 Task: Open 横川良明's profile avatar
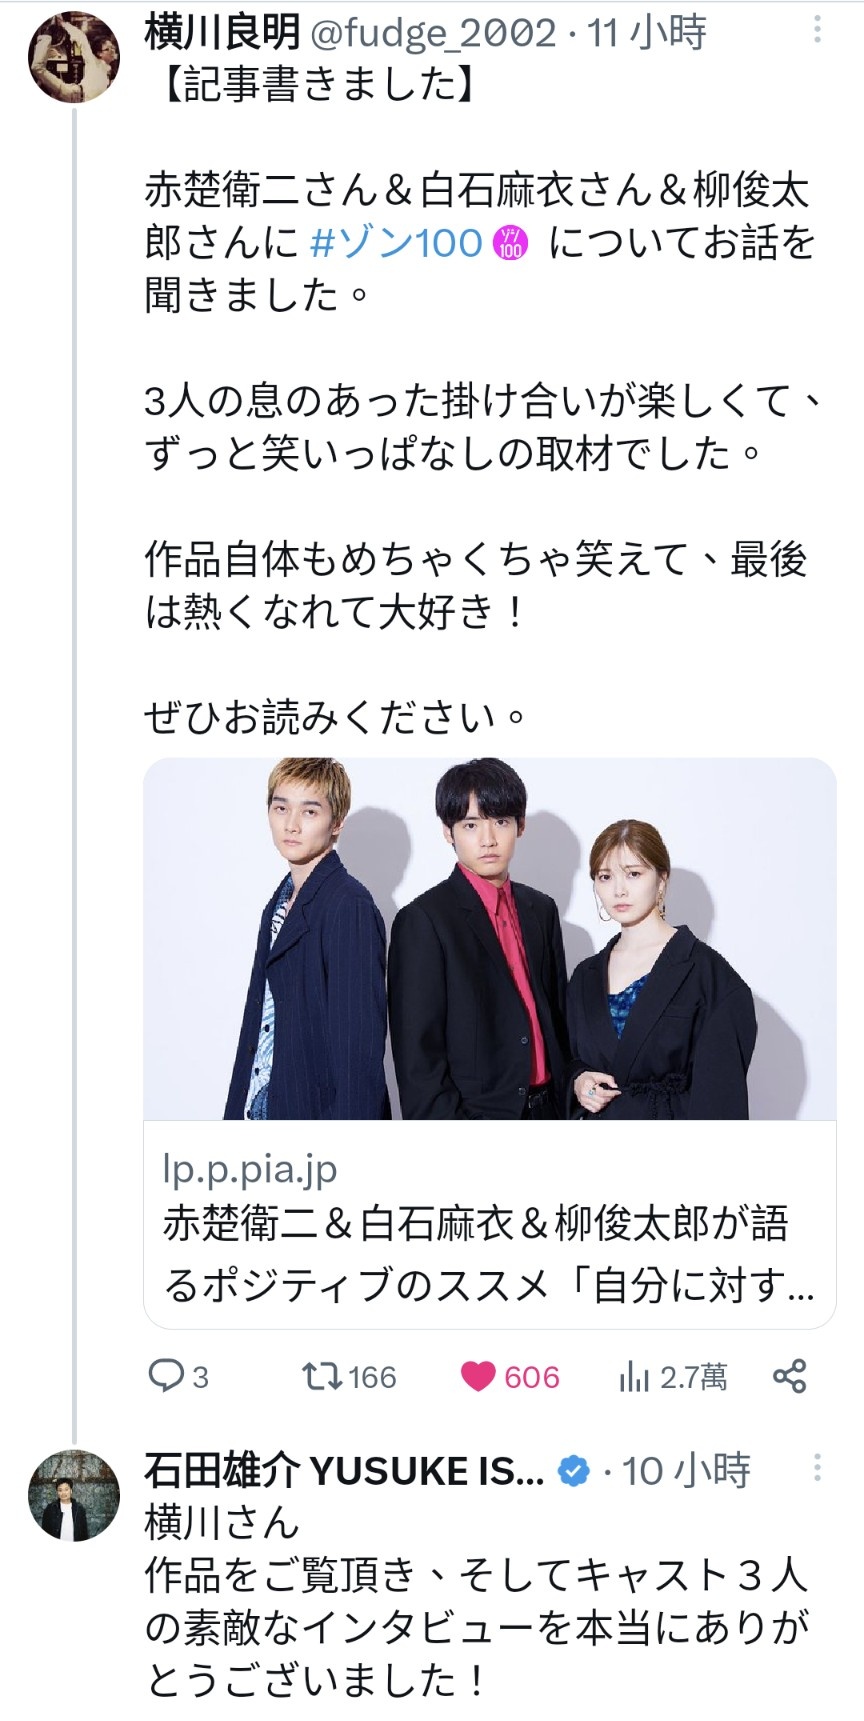click(74, 57)
